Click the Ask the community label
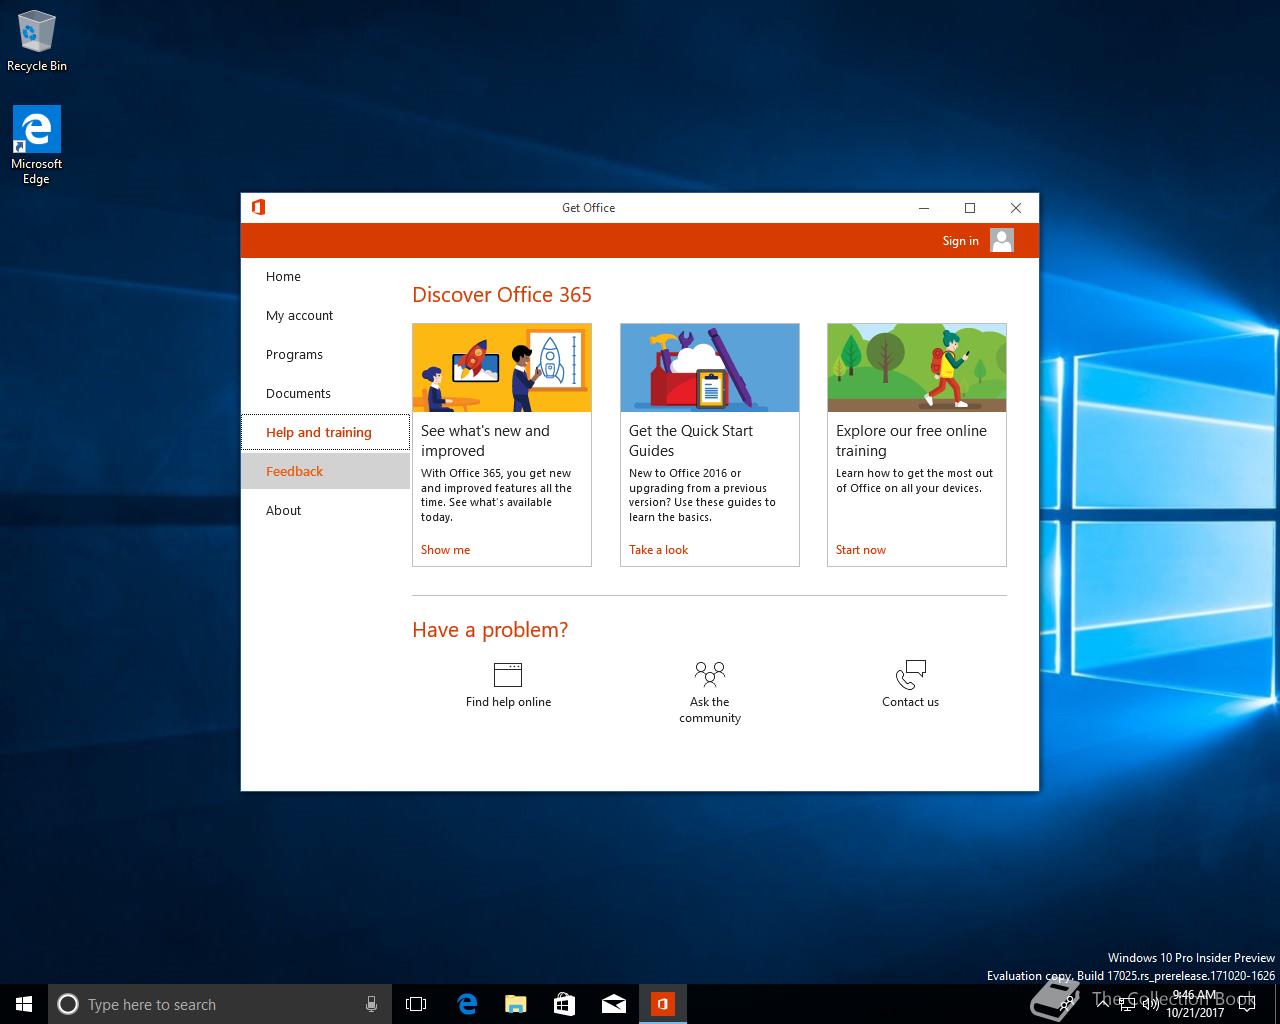This screenshot has width=1280, height=1024. 710,710
